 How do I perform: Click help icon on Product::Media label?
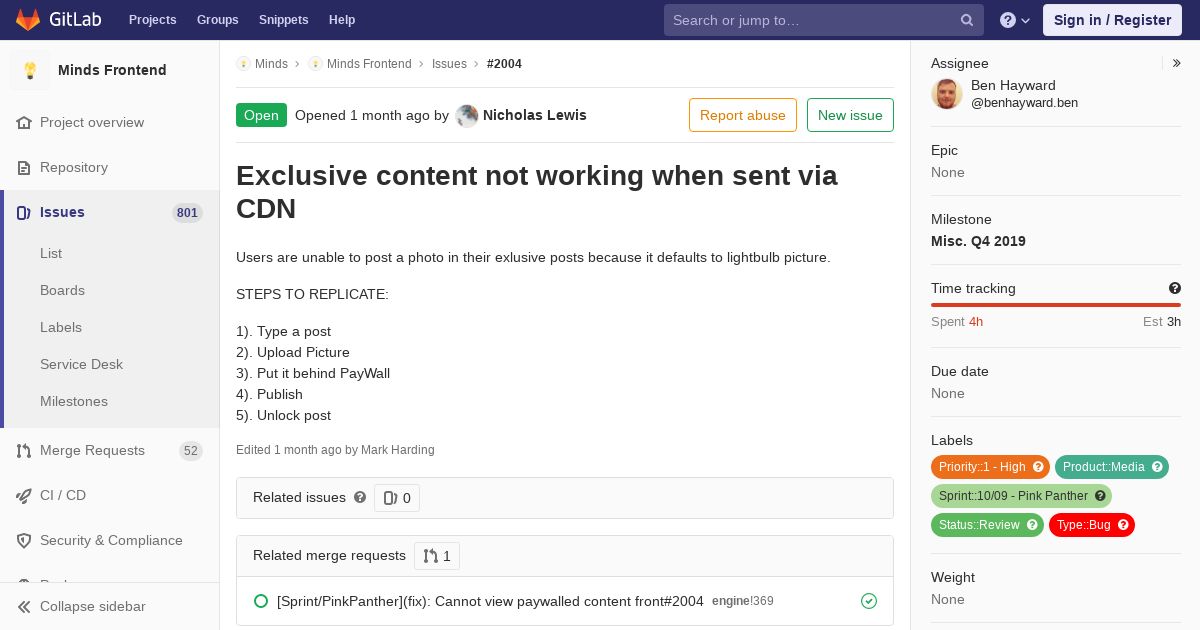point(1157,467)
